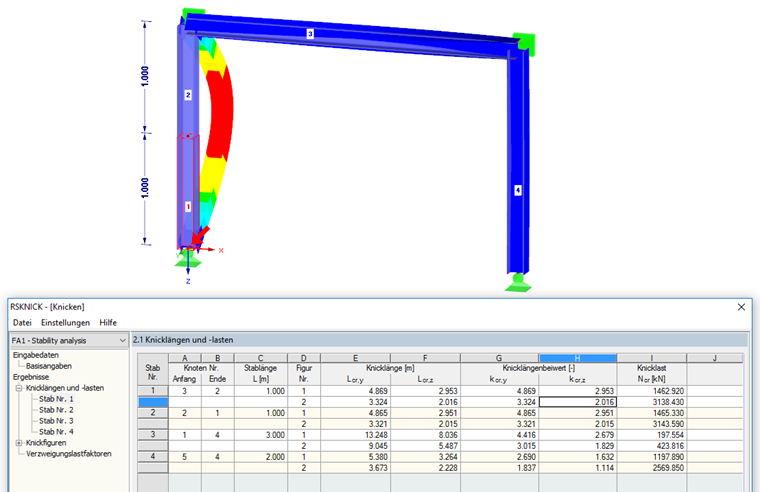Click Knicklänge cell 3.673

click(x=355, y=468)
